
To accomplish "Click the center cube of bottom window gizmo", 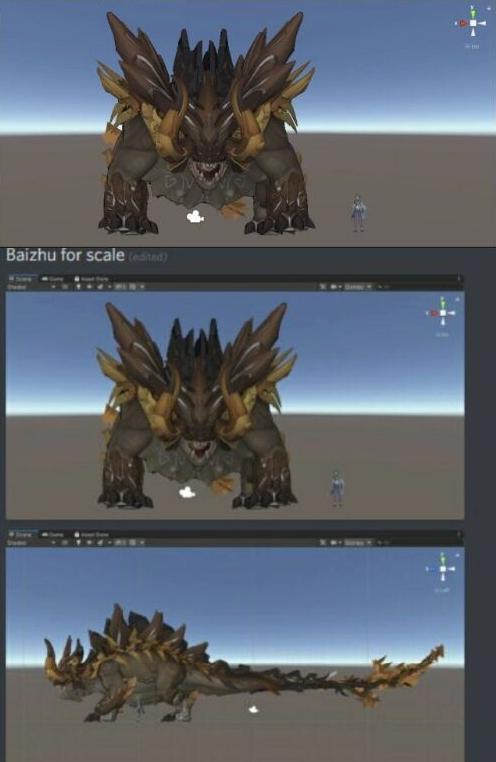I will tap(442, 569).
